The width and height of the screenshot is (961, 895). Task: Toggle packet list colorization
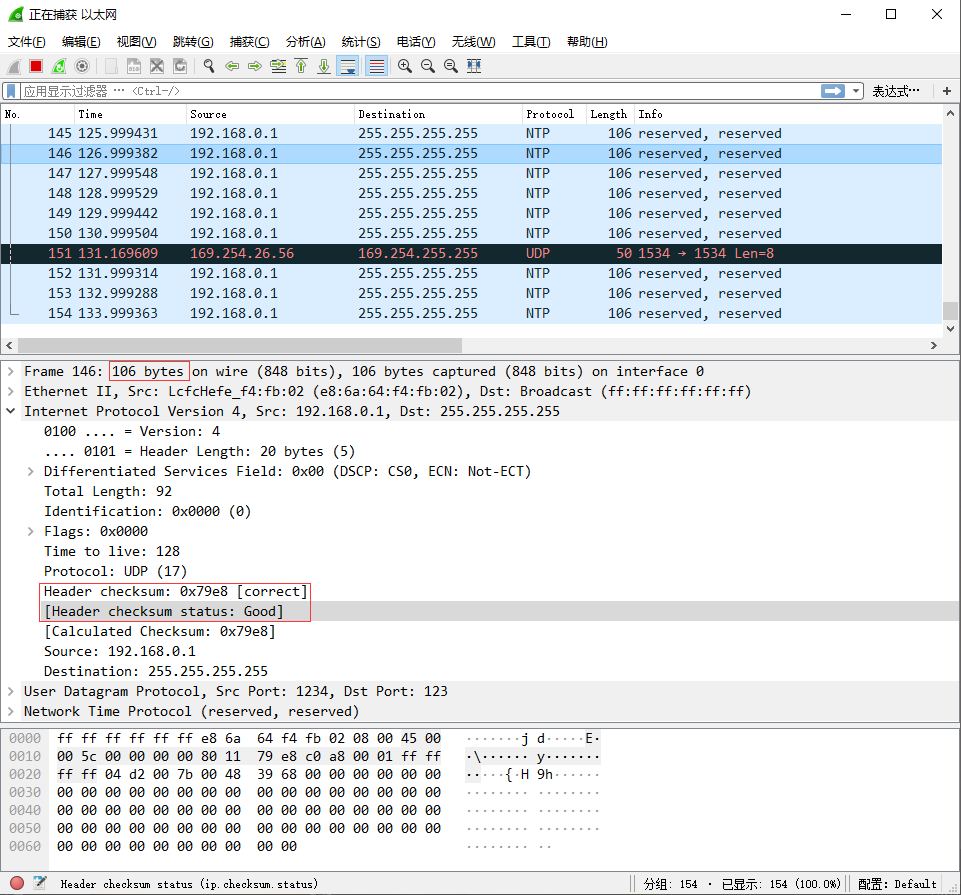pyautogui.click(x=376, y=66)
